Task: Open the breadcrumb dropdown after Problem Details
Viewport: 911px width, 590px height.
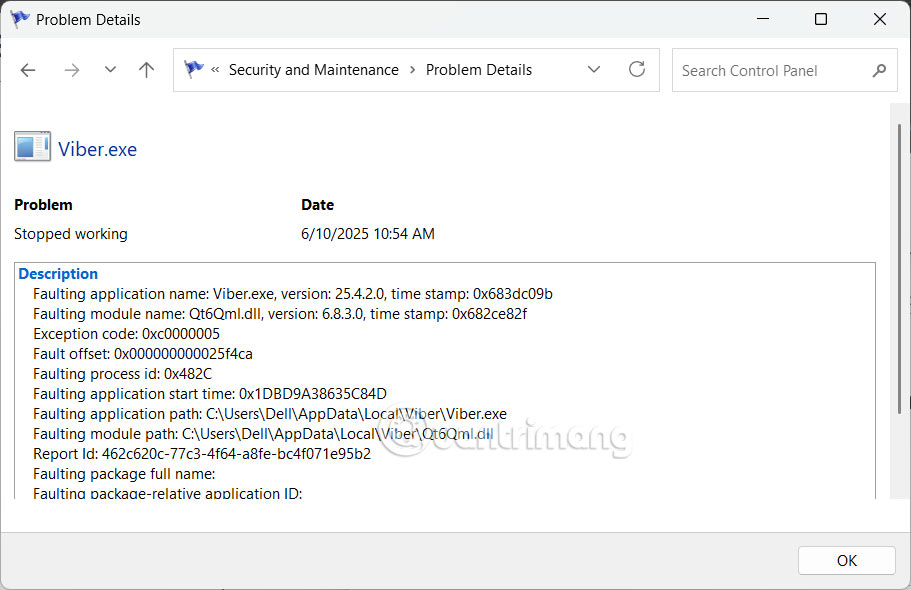Action: click(x=594, y=70)
